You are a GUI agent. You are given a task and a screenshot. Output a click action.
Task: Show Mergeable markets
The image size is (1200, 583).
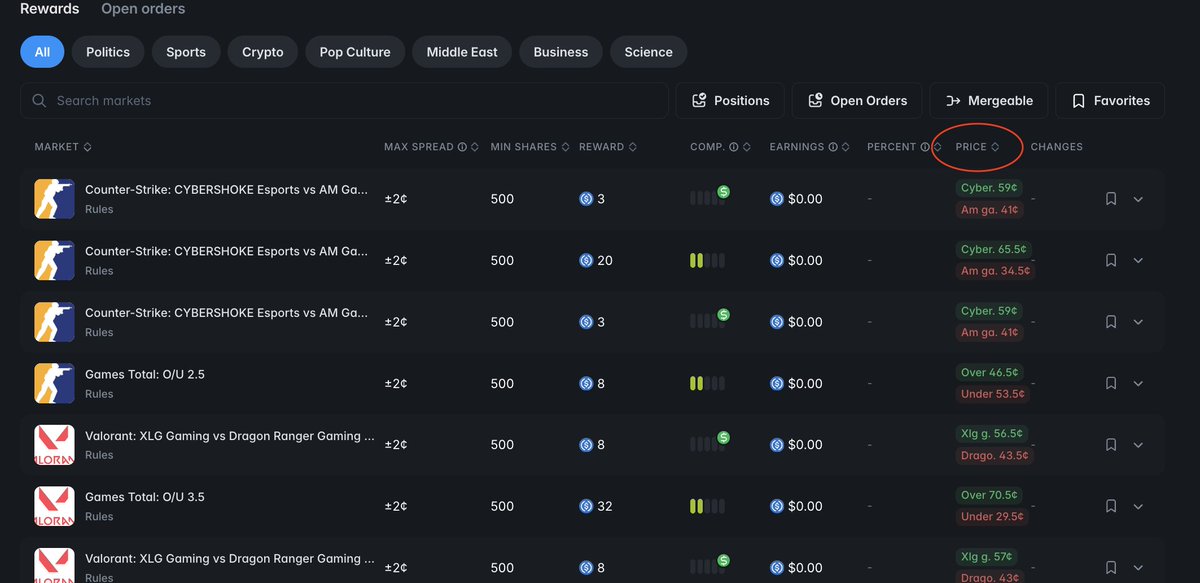coord(989,101)
